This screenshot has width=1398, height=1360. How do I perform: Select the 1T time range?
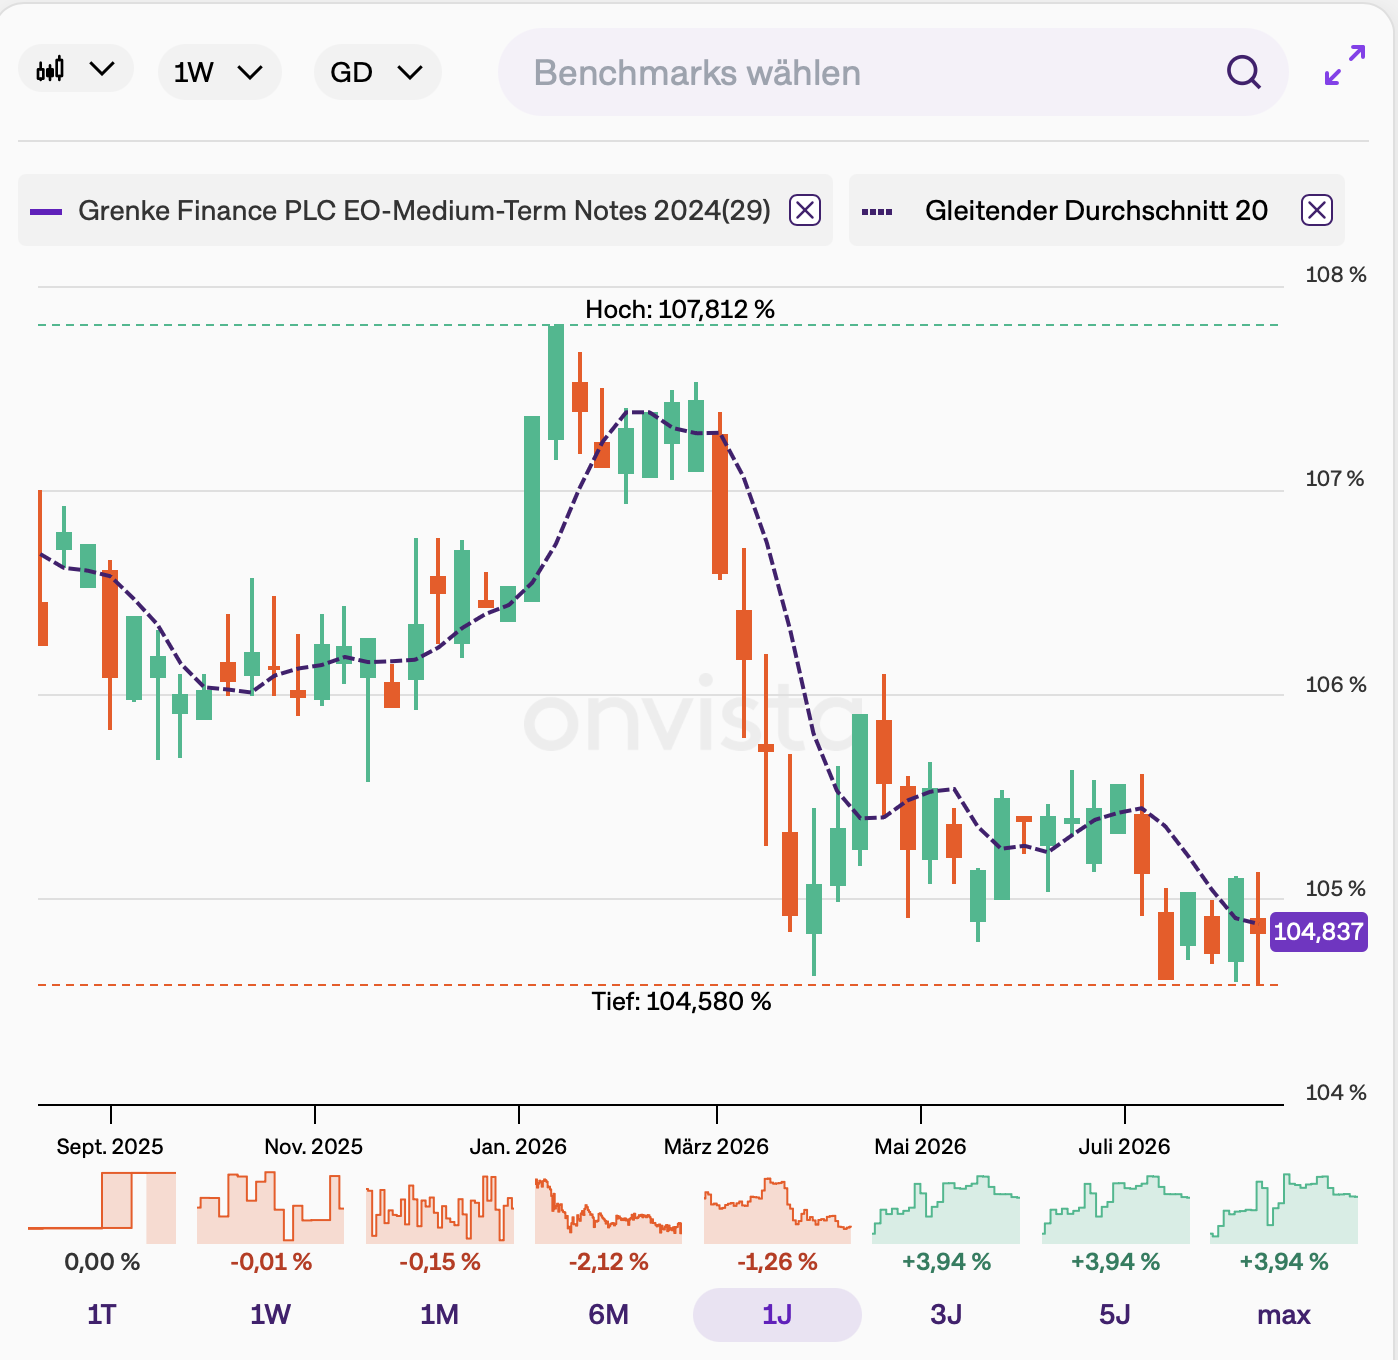pyautogui.click(x=102, y=1314)
